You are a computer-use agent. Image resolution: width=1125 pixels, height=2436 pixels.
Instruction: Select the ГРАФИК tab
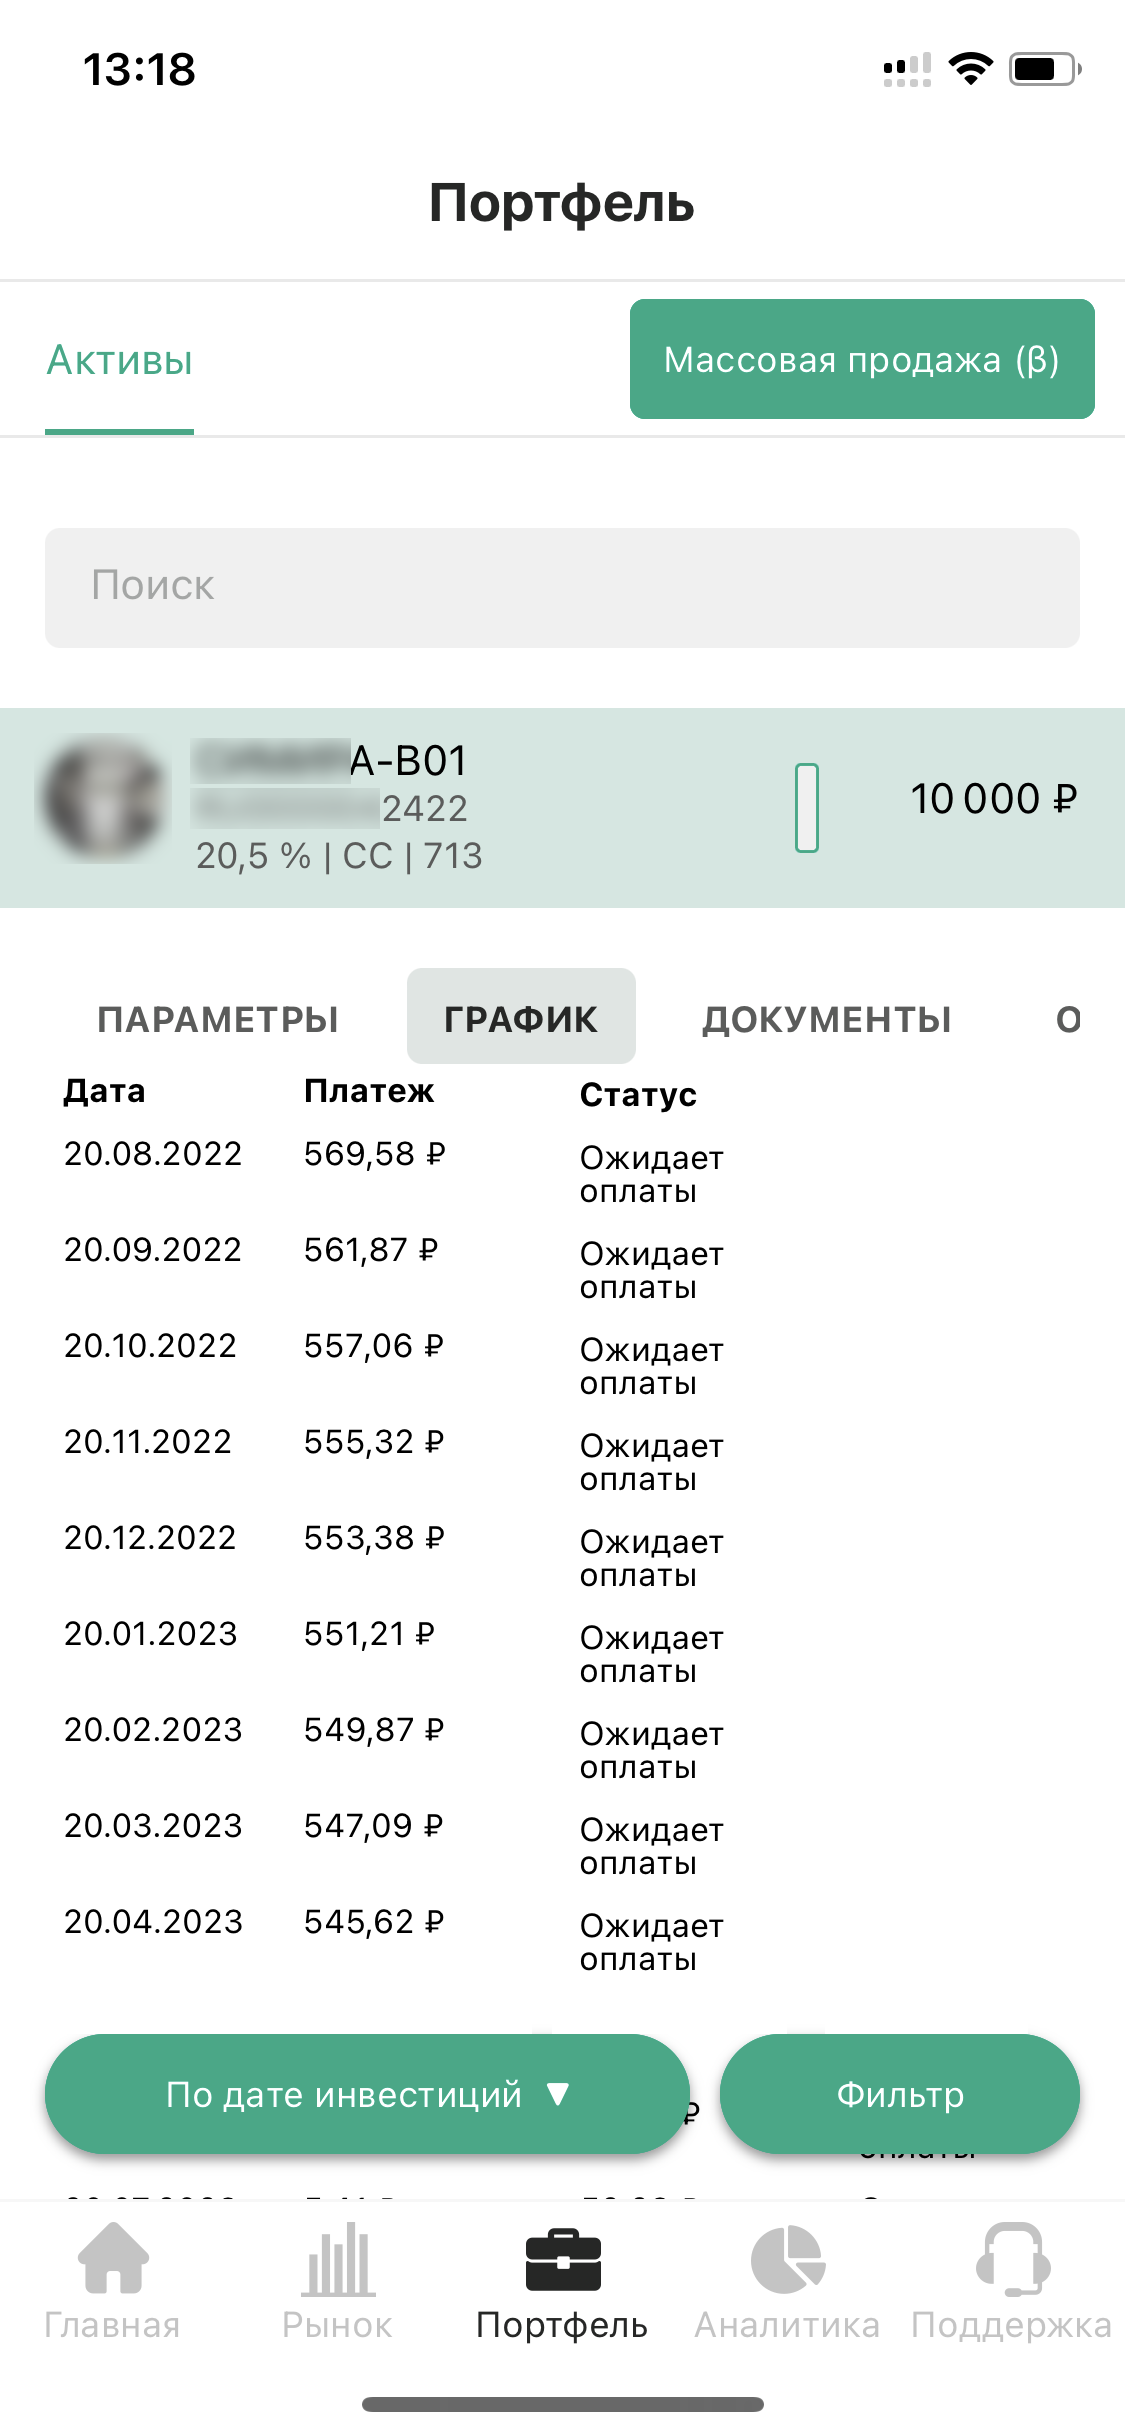[x=521, y=1016]
